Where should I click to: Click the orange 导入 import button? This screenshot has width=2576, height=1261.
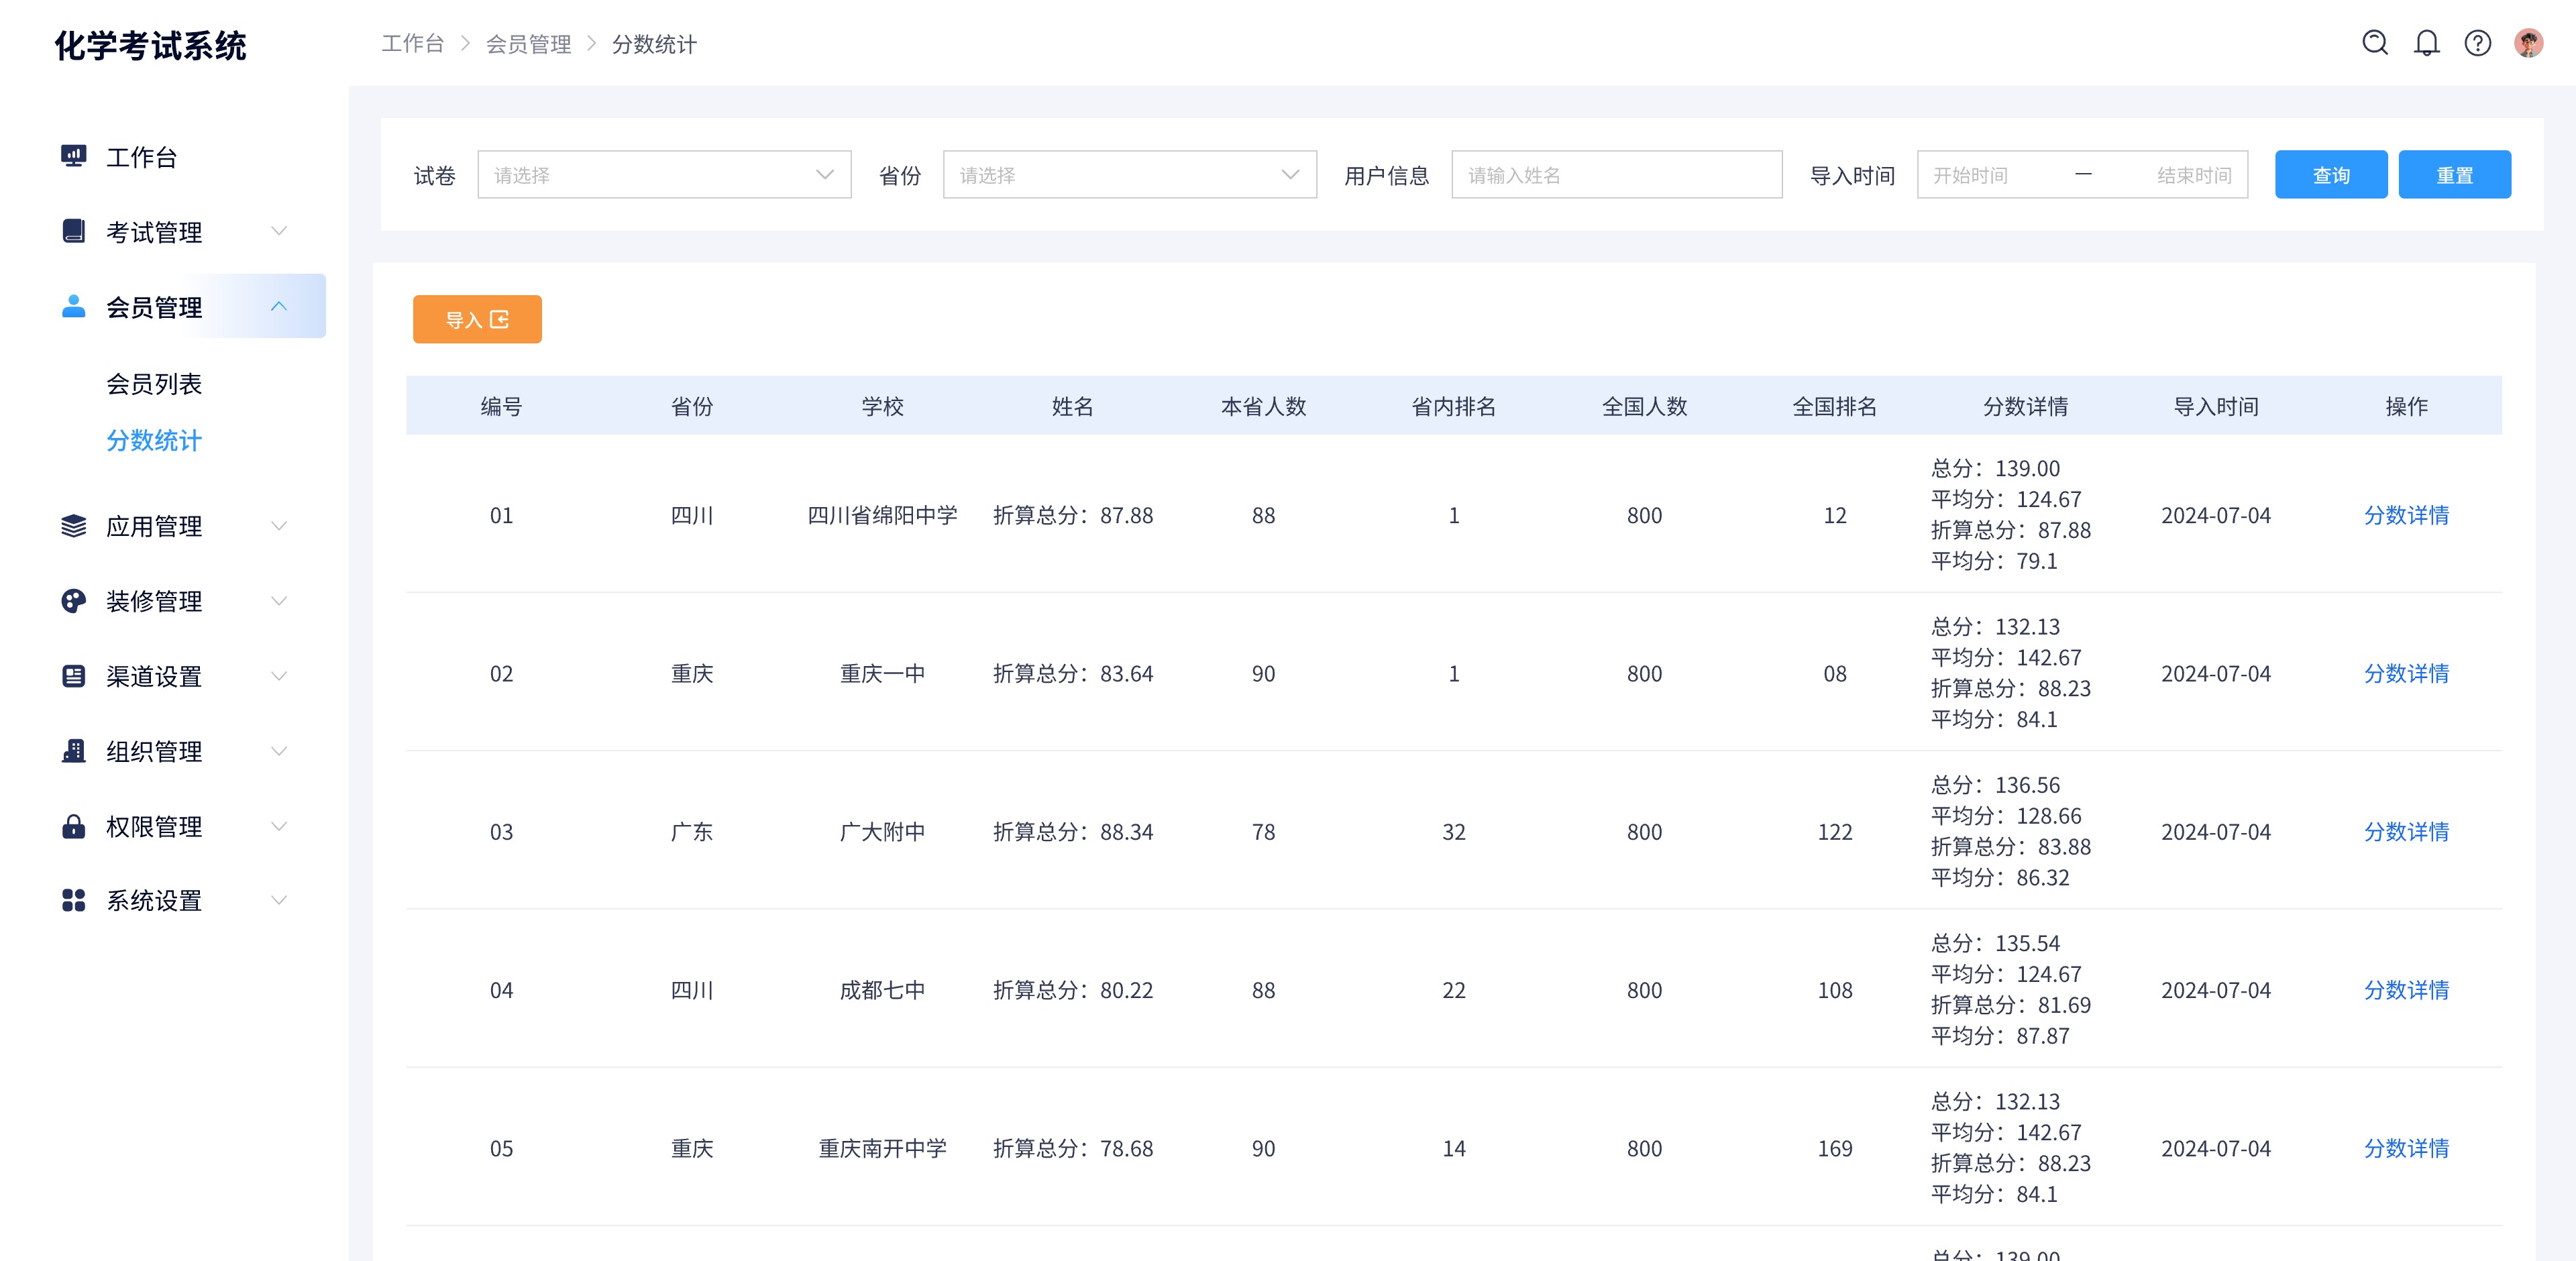(477, 319)
